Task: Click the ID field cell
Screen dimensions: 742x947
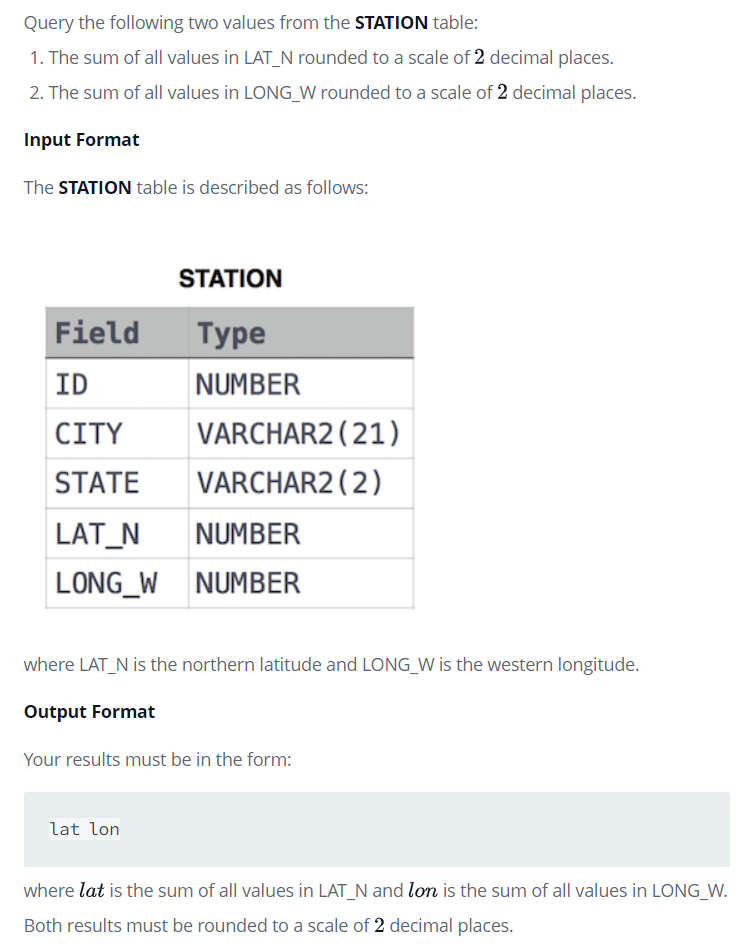Action: click(x=117, y=384)
